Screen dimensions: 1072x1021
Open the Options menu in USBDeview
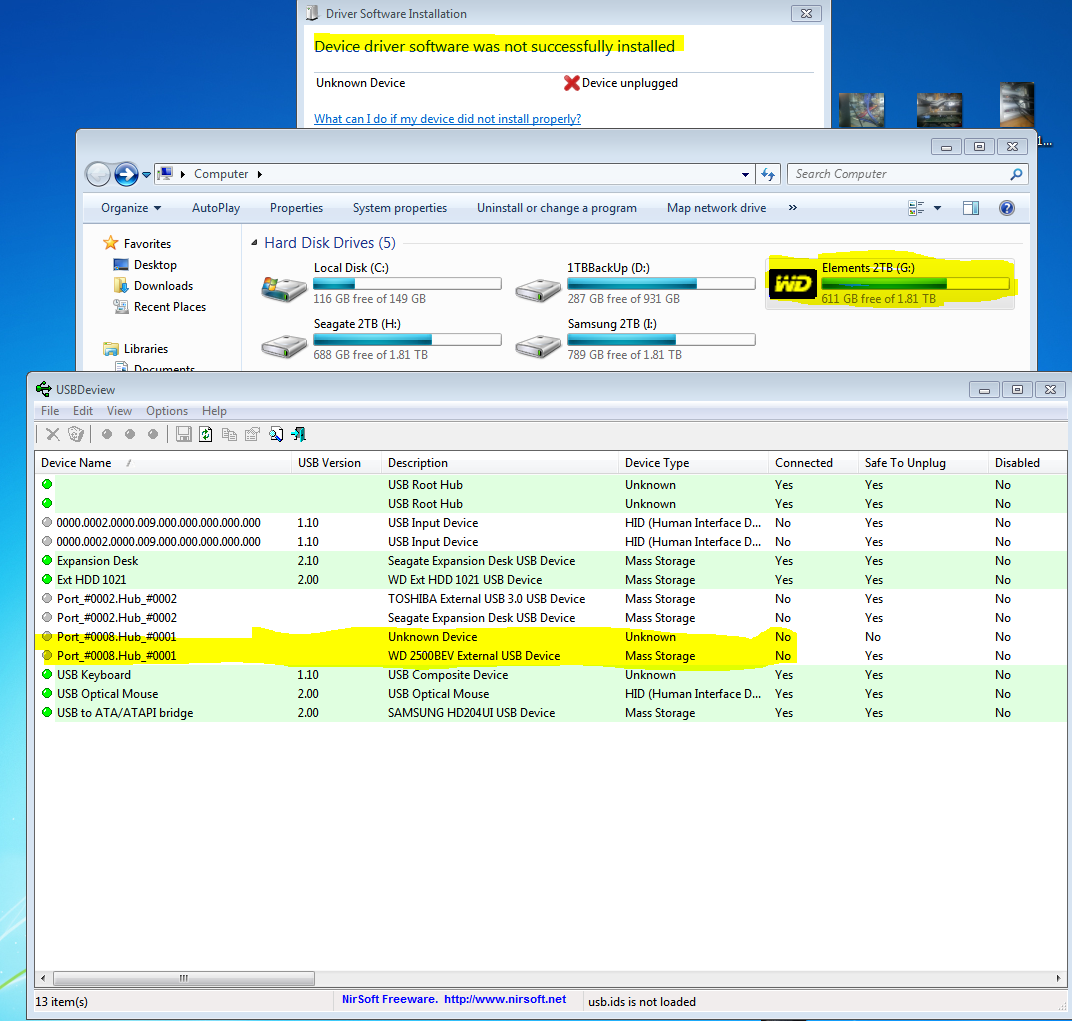pyautogui.click(x=167, y=411)
